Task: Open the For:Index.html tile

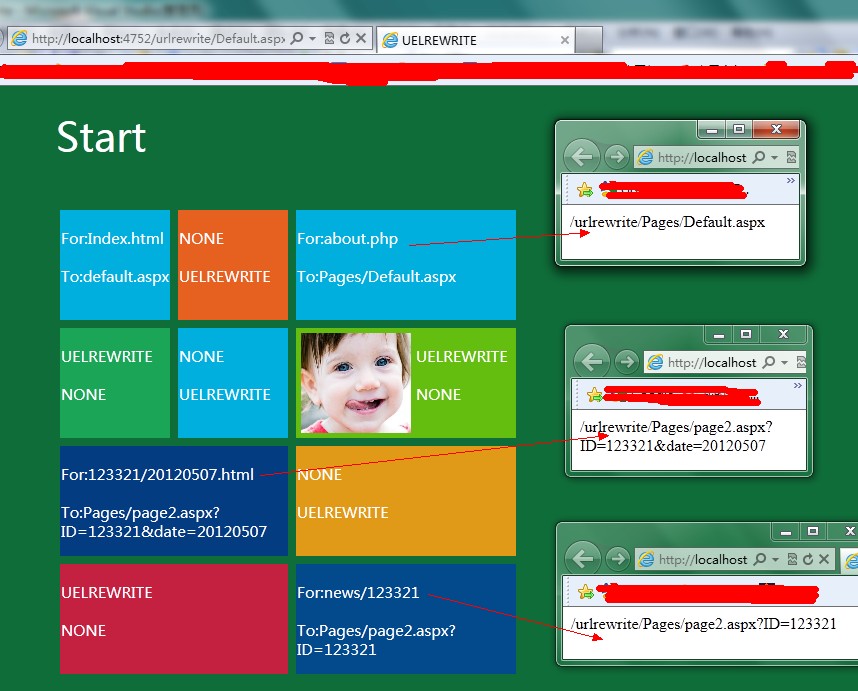Action: point(114,264)
